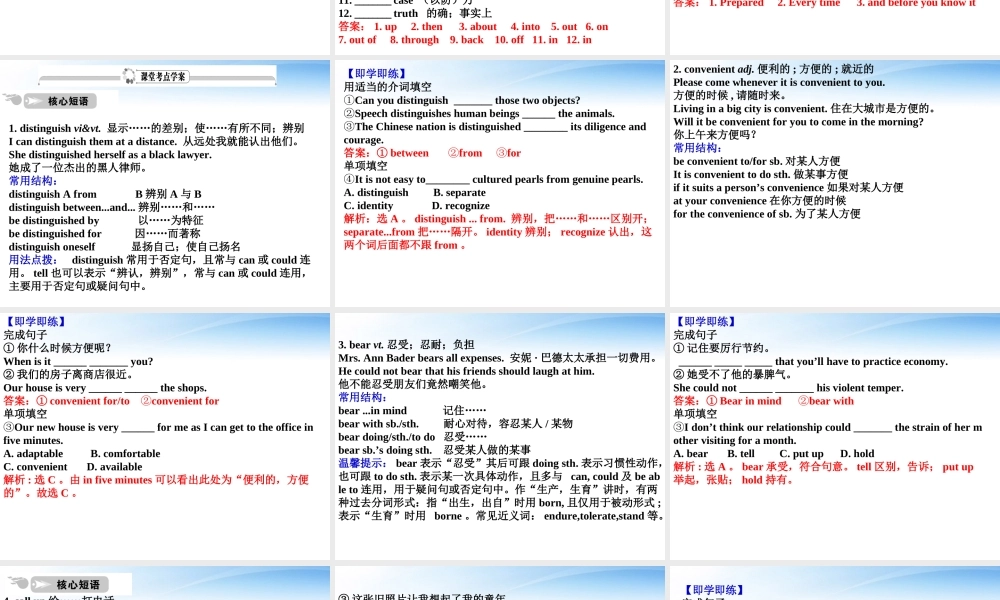Click the phrase 'be distinguished for'
Viewport: 1000px width, 600px height.
pyautogui.click(x=55, y=234)
